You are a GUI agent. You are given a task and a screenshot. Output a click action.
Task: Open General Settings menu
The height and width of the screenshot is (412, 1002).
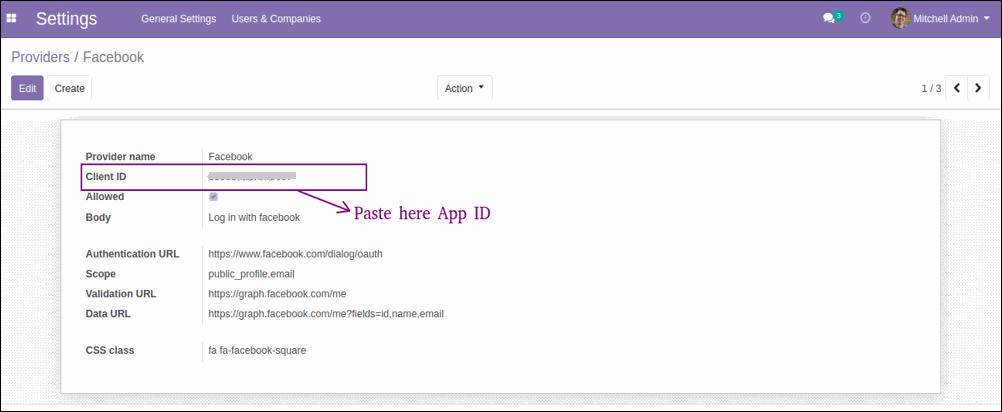coord(178,19)
